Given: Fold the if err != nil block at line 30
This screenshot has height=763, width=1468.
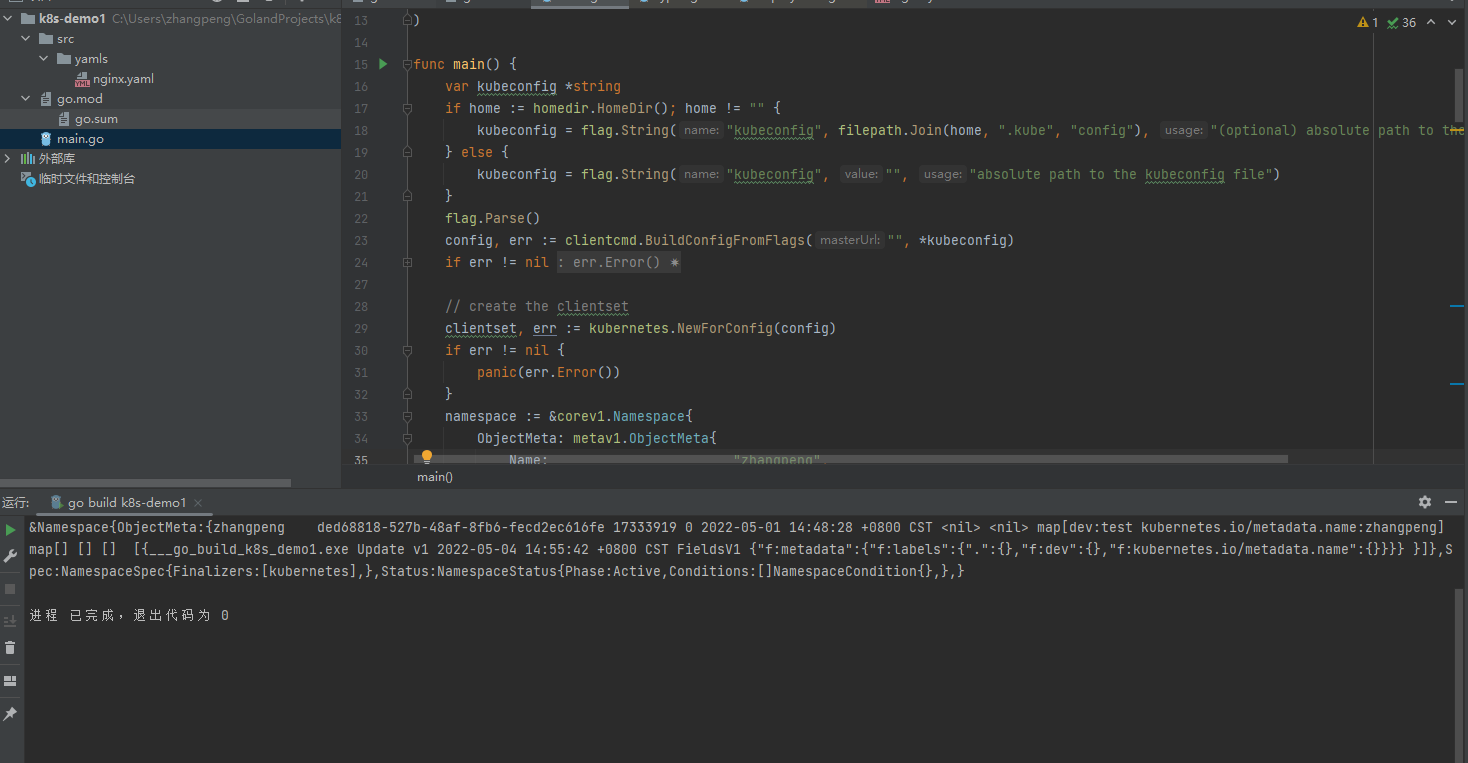Looking at the screenshot, I should [x=407, y=350].
